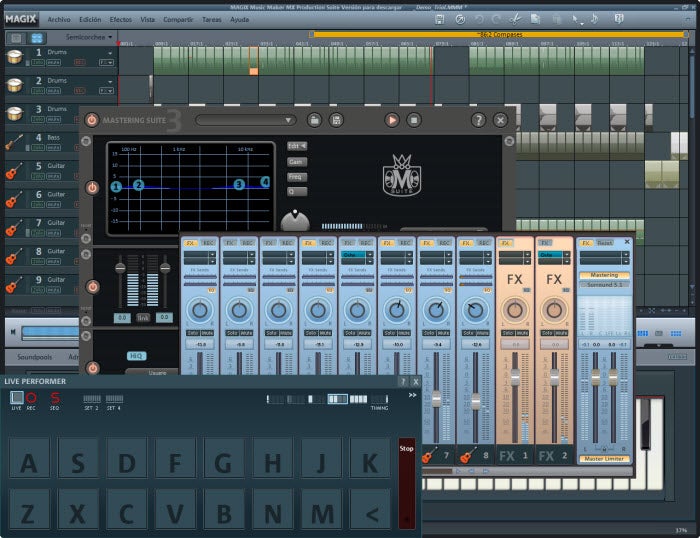Stop preview in Mastering Suite
Screen dimensions: 700x538
pos(414,120)
